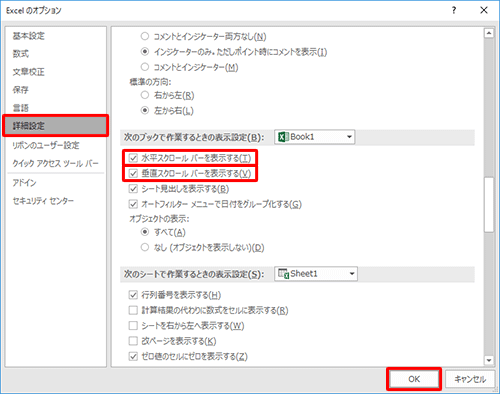Open the 数式 category

21,54
